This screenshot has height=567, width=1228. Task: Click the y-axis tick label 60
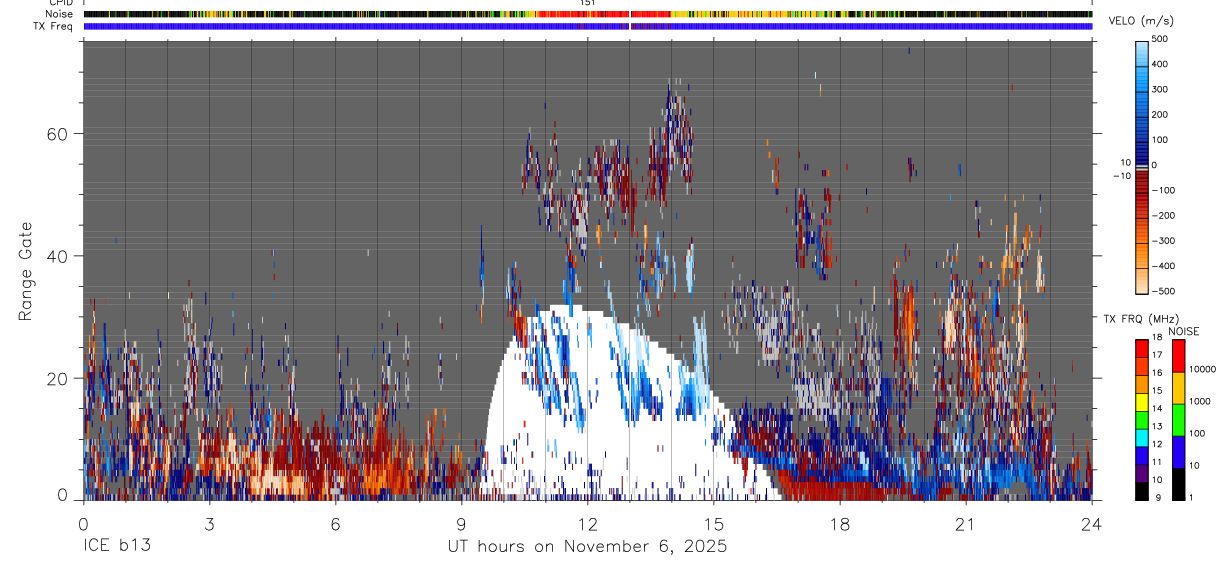pyautogui.click(x=56, y=133)
